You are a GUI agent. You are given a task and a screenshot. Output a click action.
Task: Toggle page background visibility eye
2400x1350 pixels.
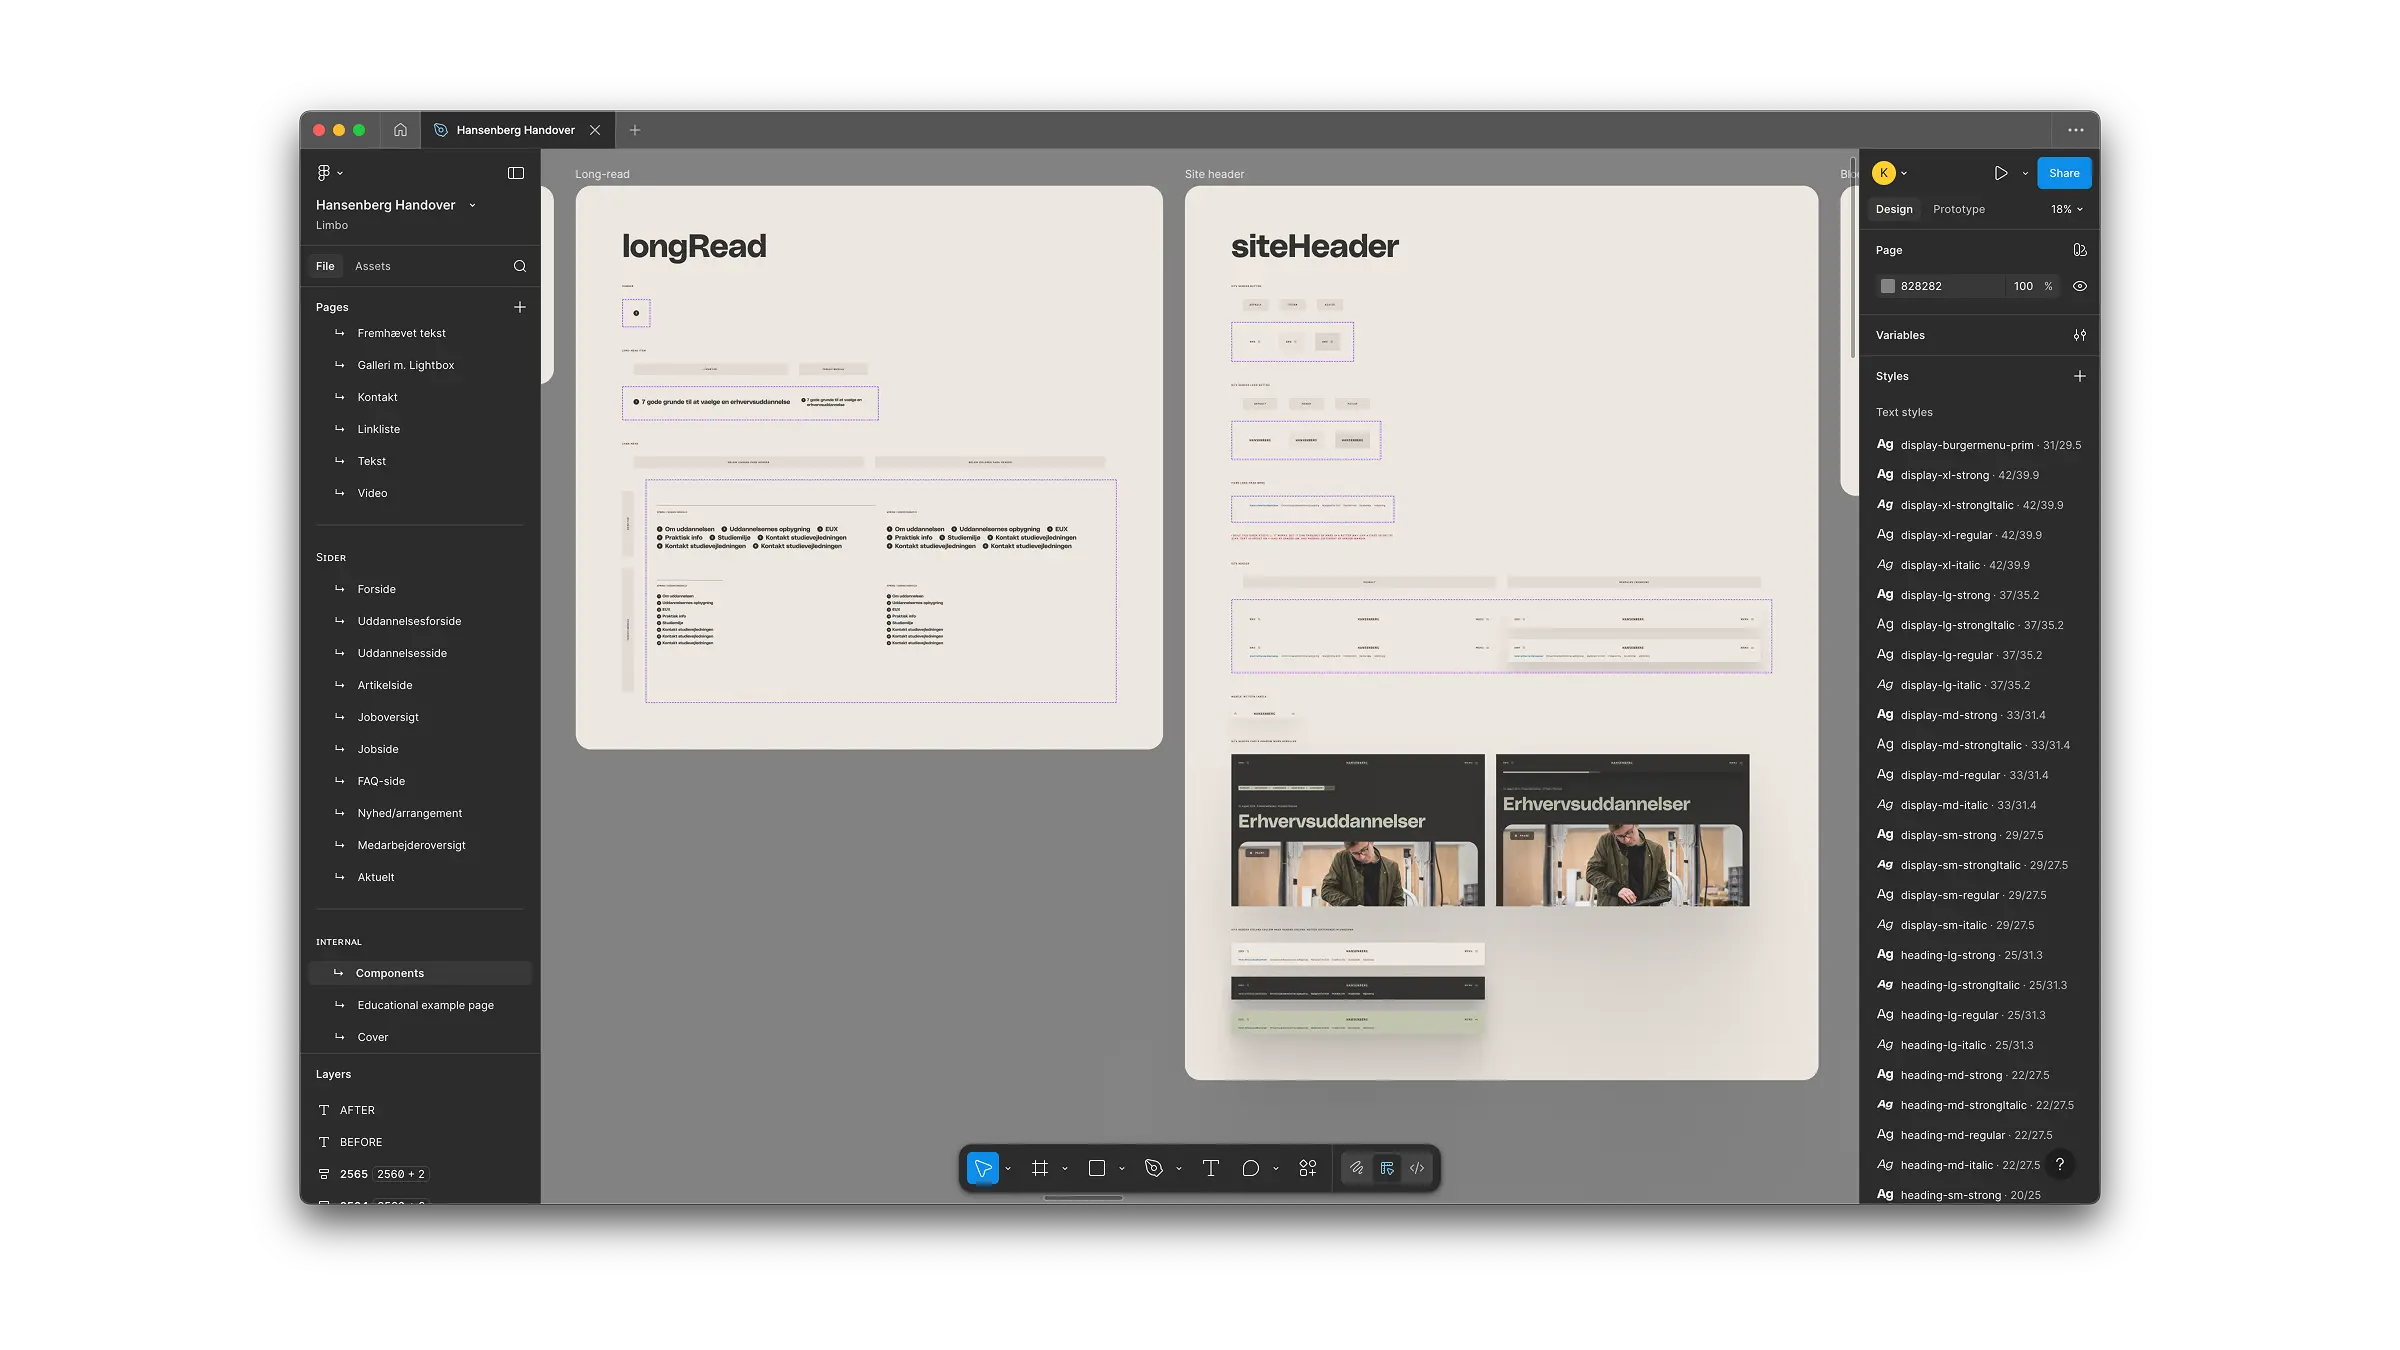pyautogui.click(x=2079, y=286)
